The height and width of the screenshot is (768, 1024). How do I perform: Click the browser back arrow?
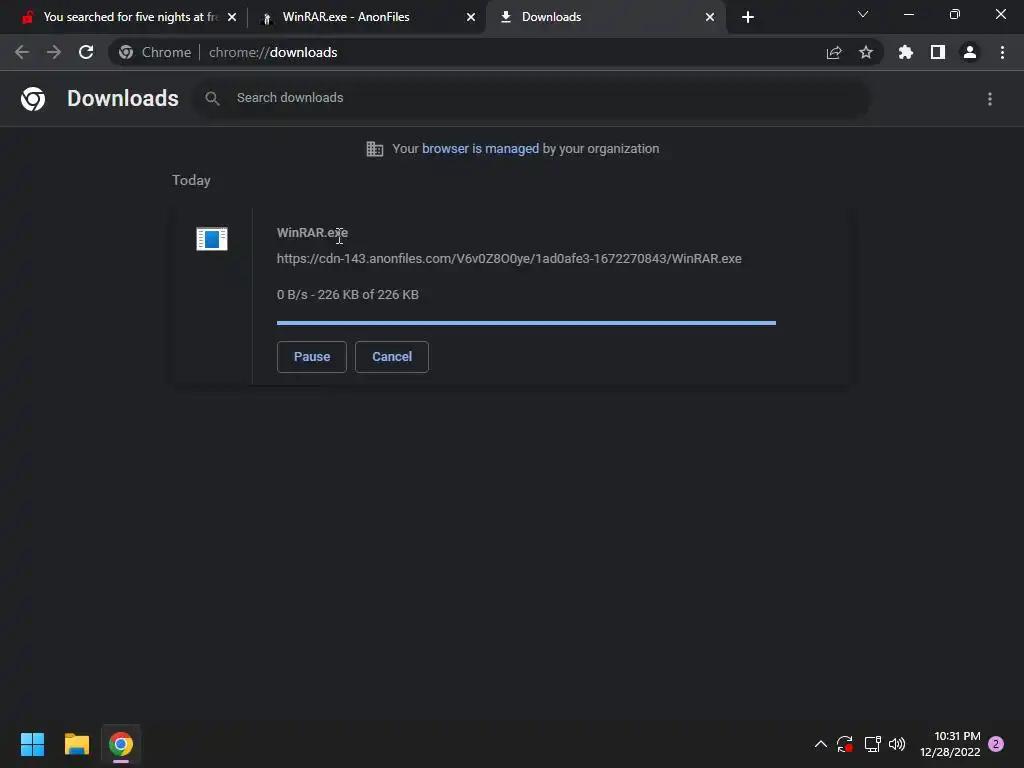(22, 52)
